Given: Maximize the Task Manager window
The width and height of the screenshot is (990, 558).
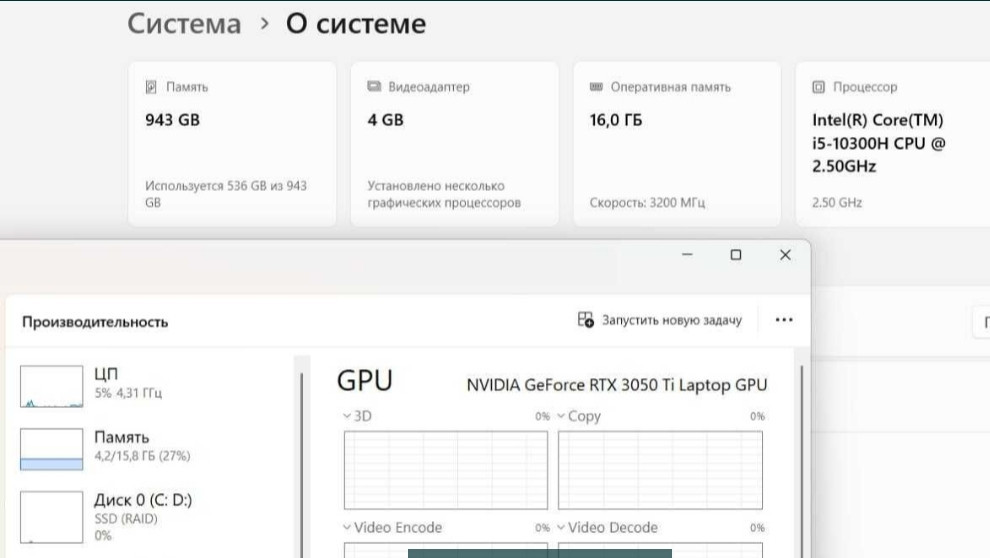Looking at the screenshot, I should [736, 254].
